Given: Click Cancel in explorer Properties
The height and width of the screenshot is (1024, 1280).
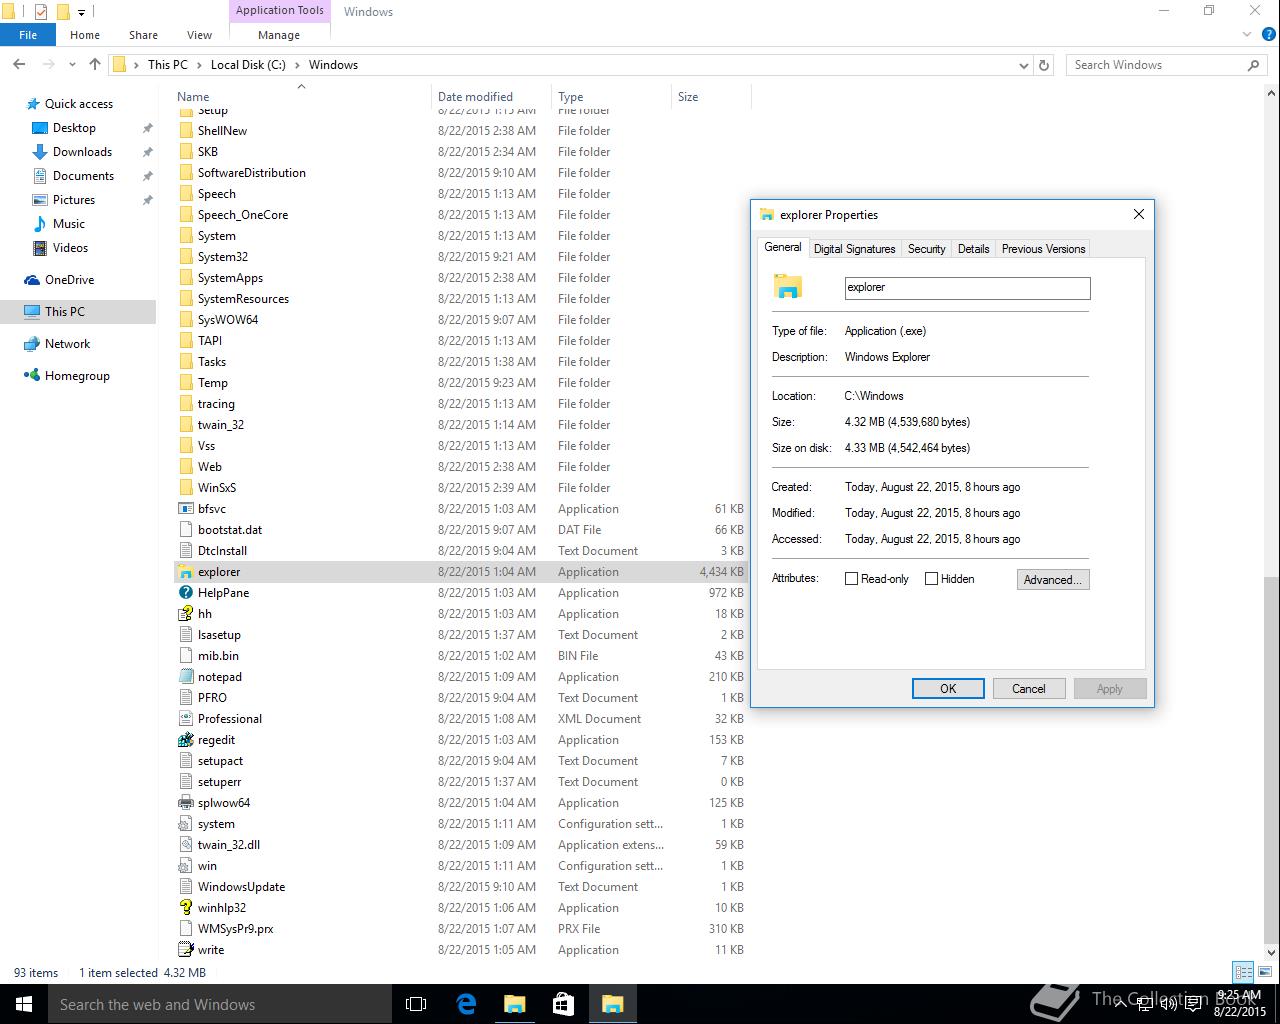Looking at the screenshot, I should tap(1028, 689).
